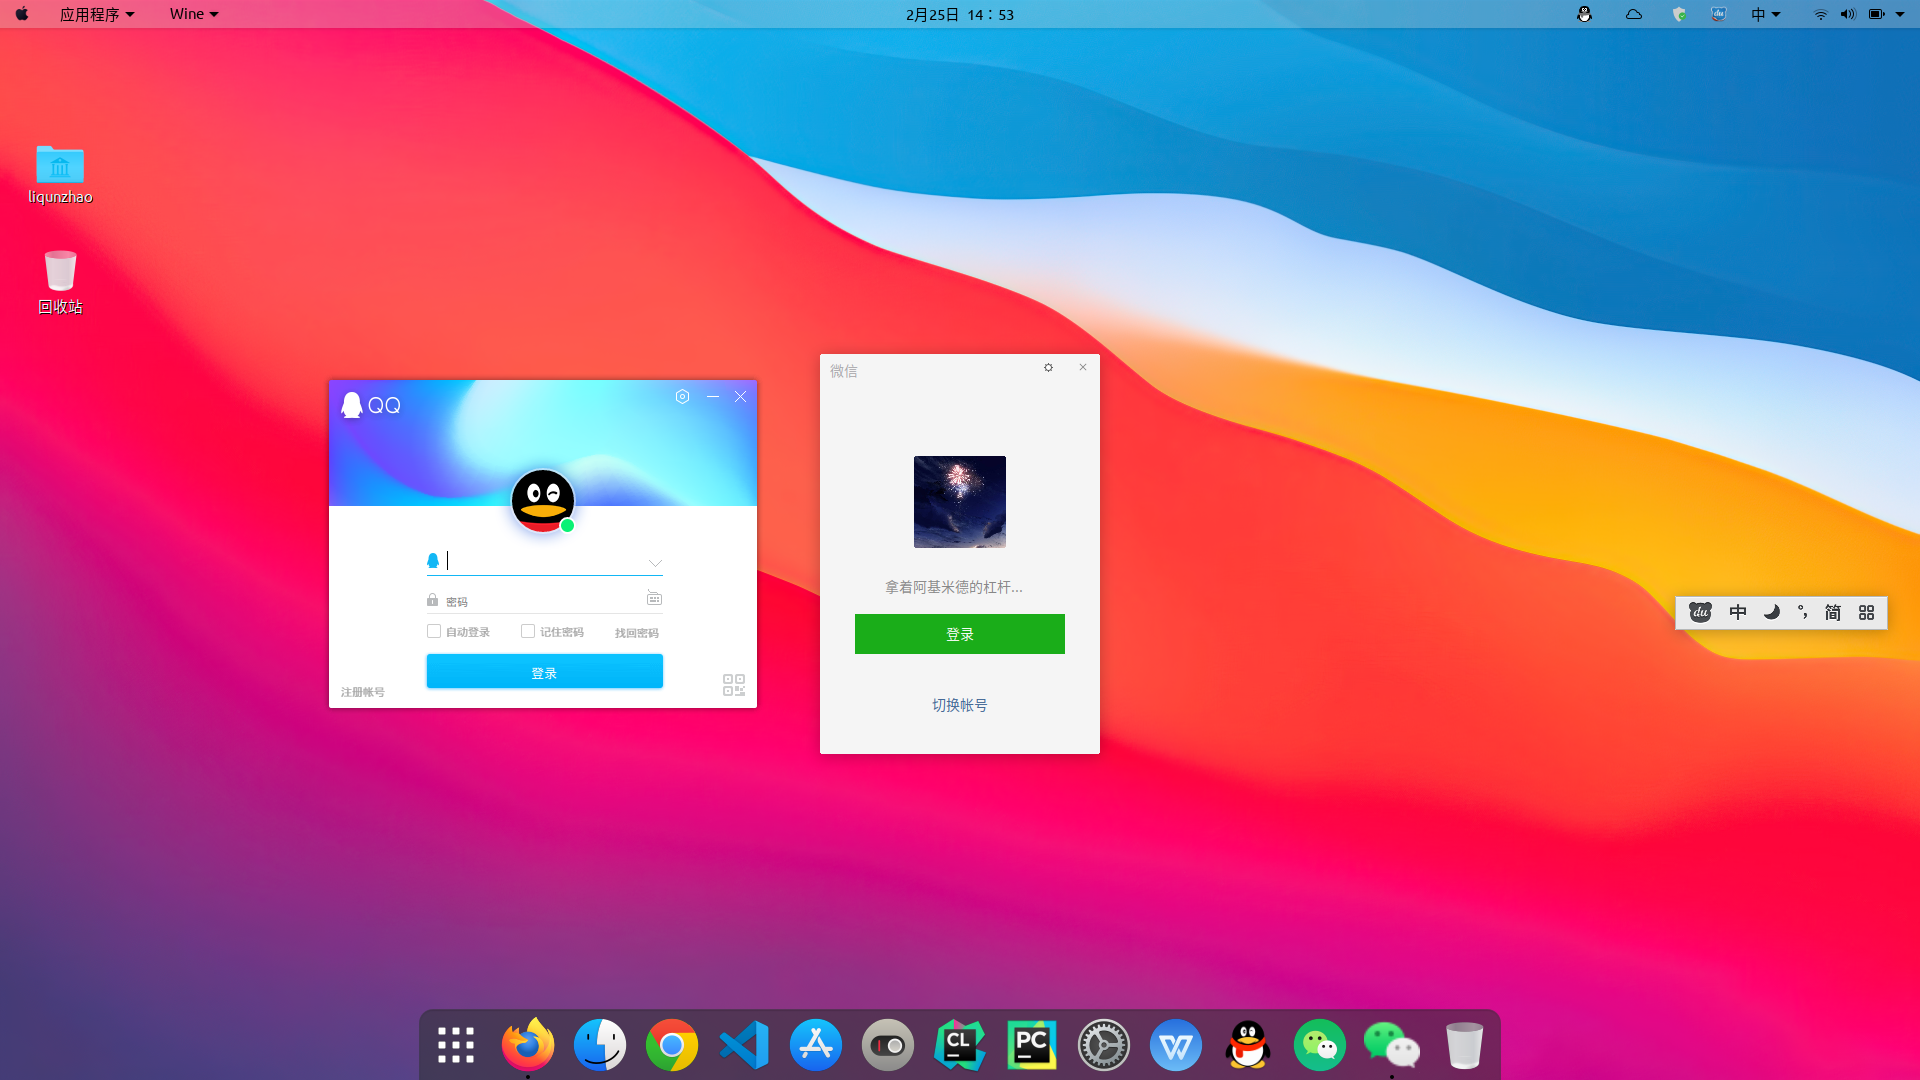This screenshot has height=1080, width=1920.
Task: Check the remember password option in QQ
Action: 528,631
